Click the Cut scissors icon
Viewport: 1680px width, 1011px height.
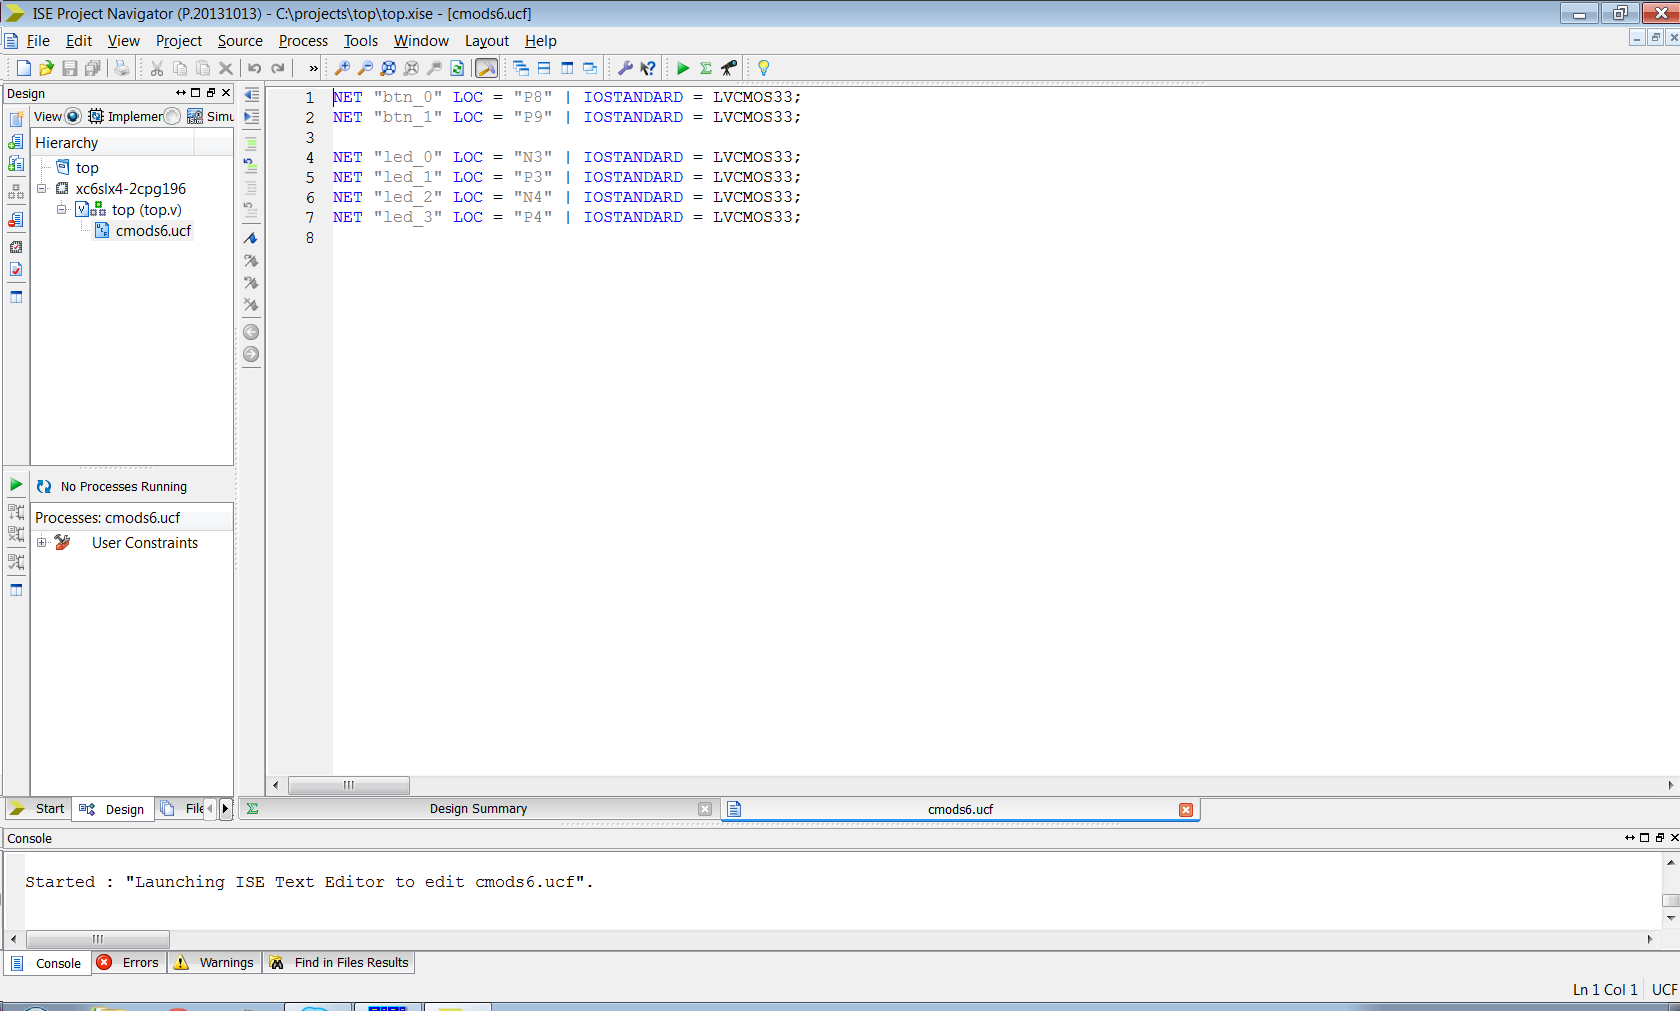tap(157, 68)
